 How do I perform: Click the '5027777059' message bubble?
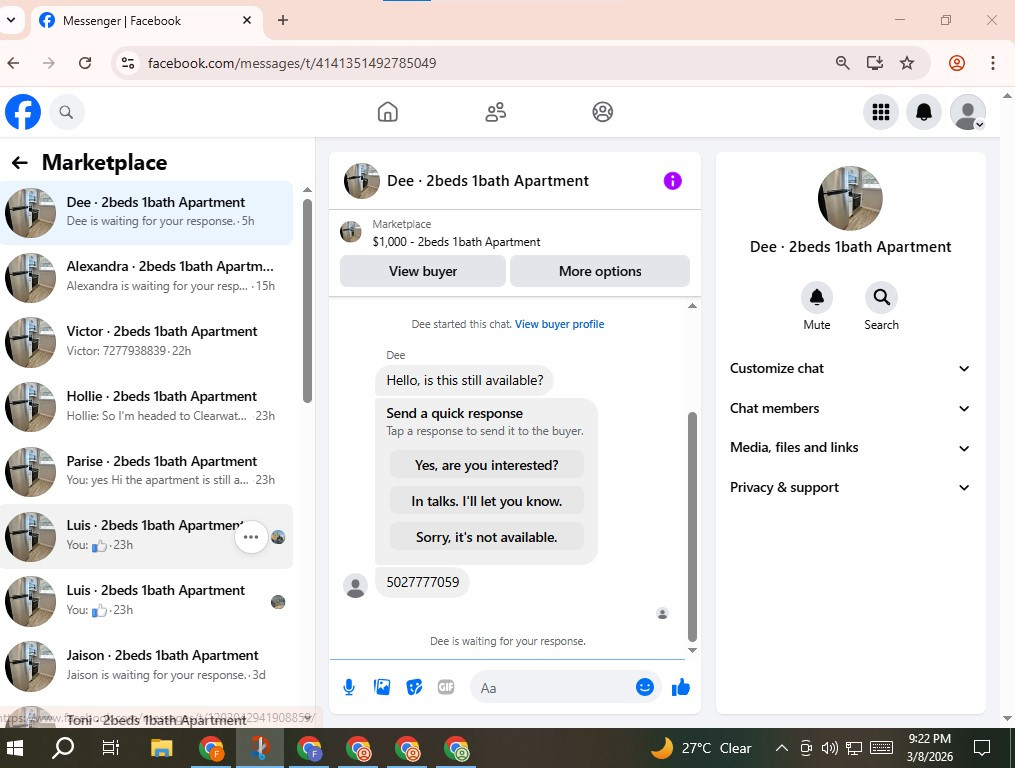pos(423,582)
